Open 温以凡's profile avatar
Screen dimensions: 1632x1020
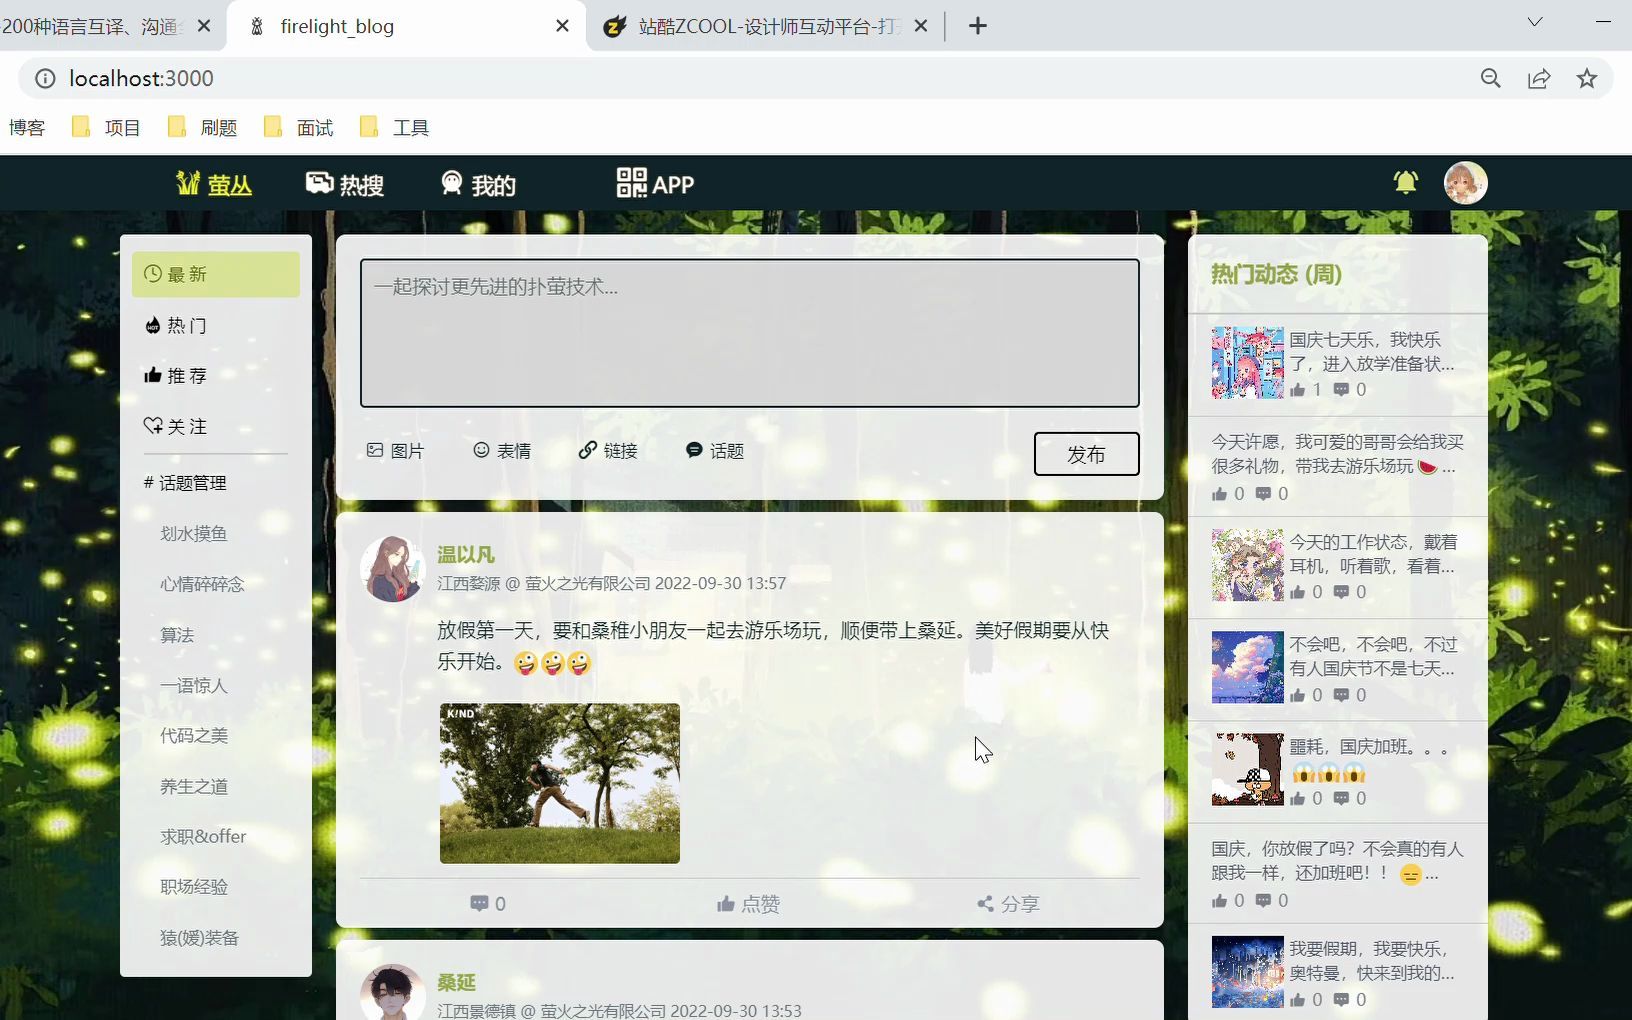click(392, 568)
